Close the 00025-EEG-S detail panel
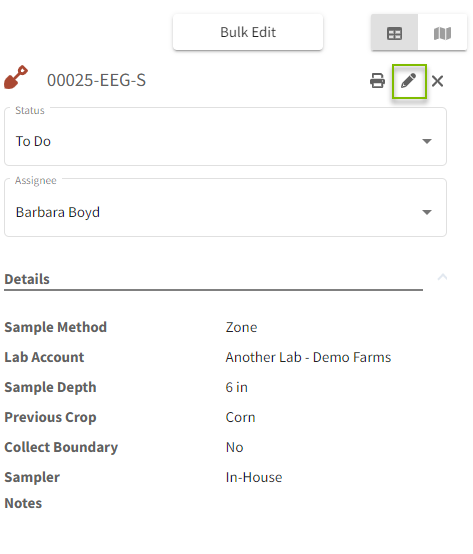Viewport: 473px width, 554px height. [437, 81]
